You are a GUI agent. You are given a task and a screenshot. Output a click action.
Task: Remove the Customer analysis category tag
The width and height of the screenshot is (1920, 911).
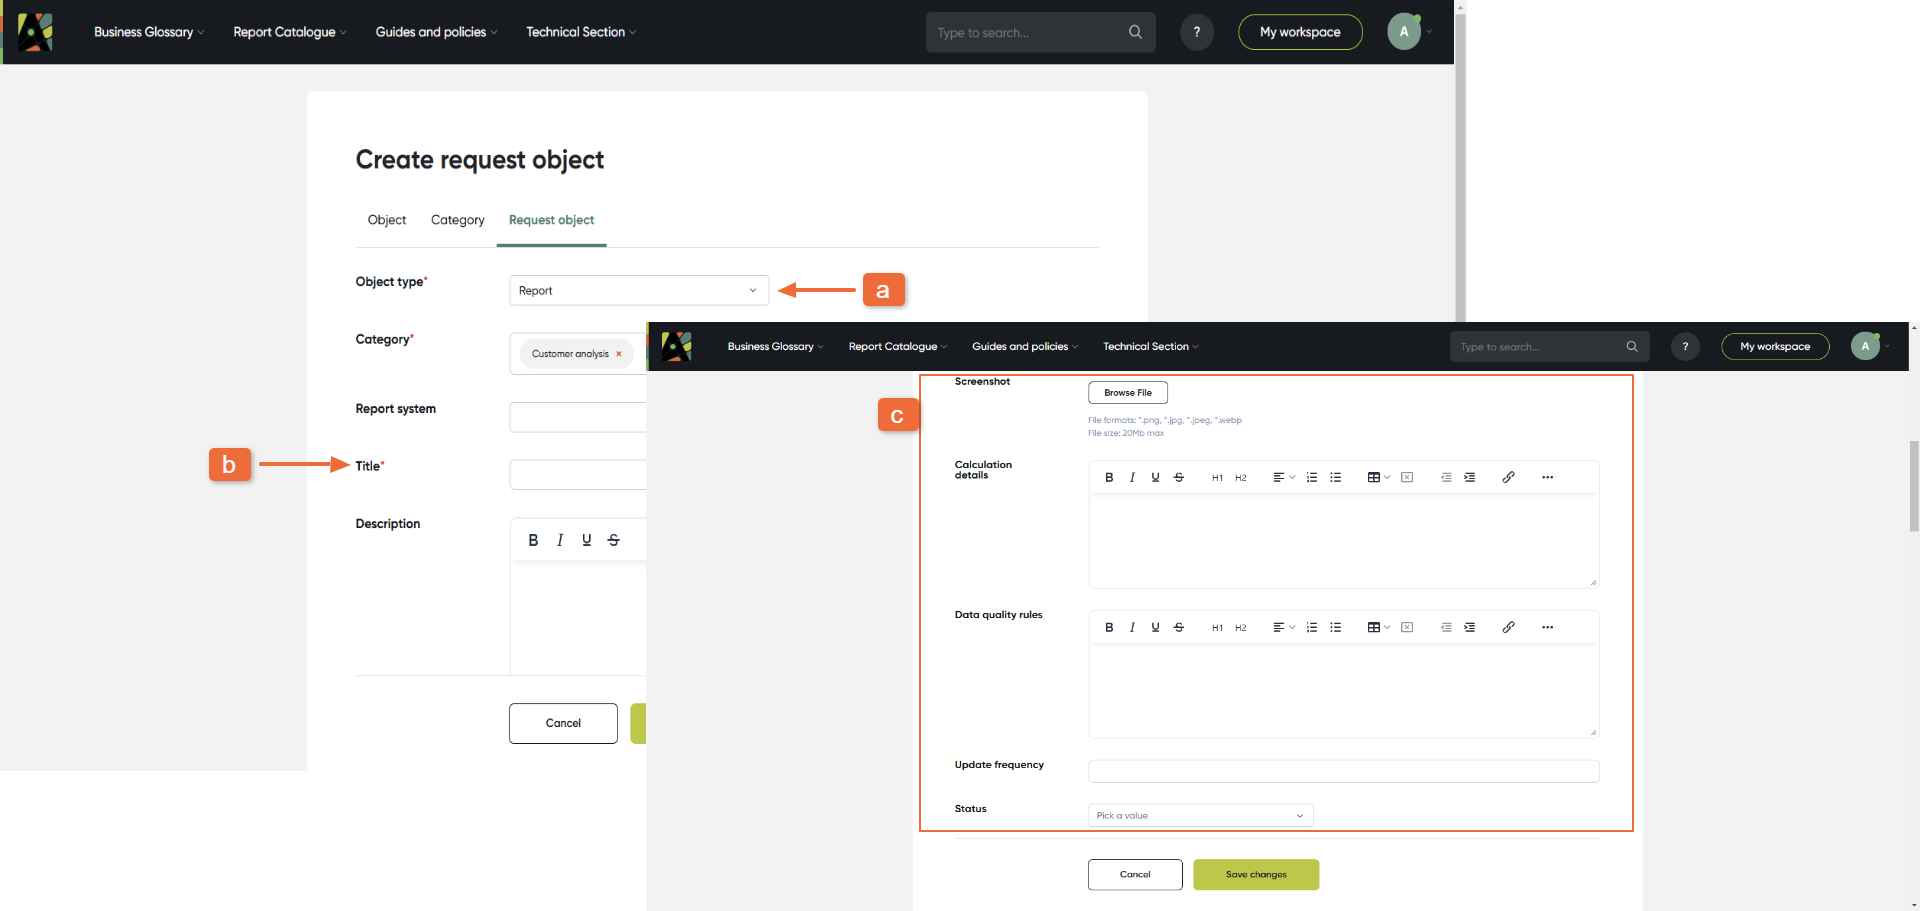(x=619, y=353)
